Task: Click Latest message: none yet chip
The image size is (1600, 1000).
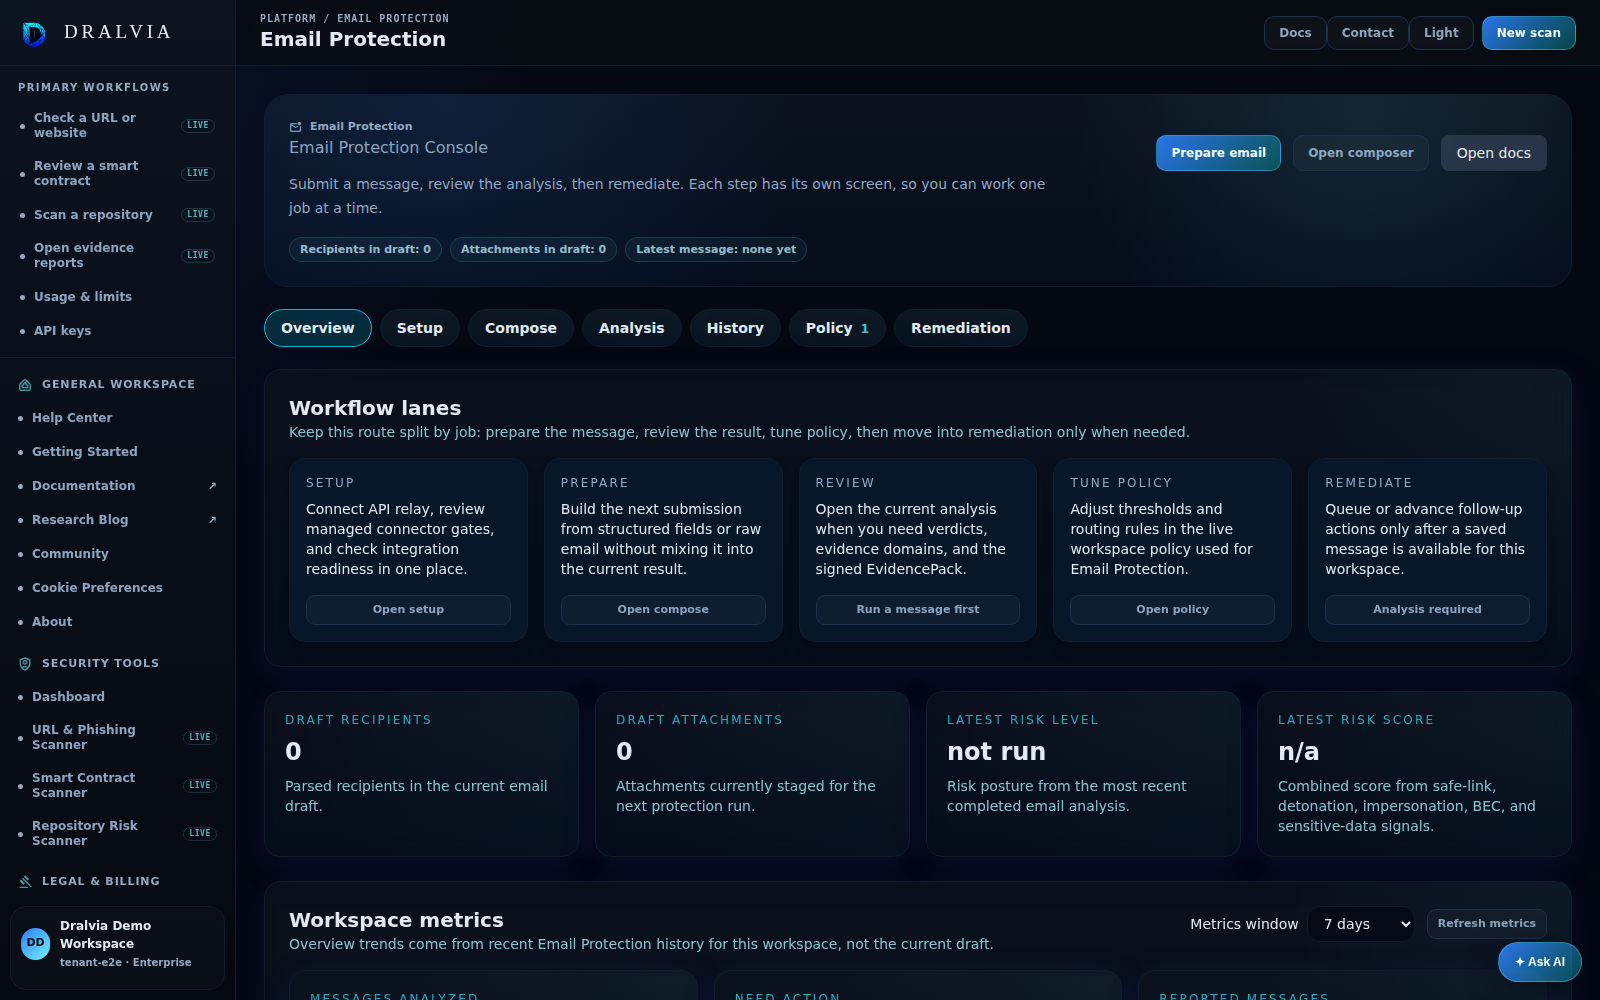Action: pos(716,249)
